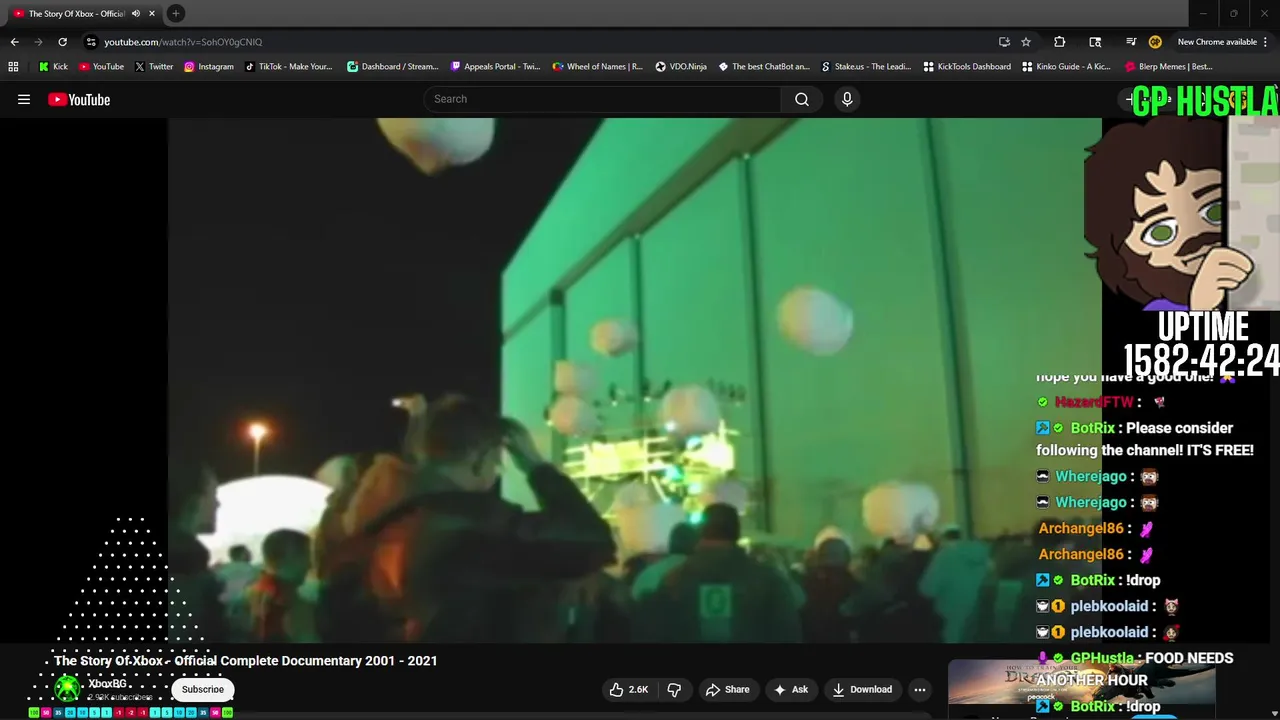The image size is (1280, 720).
Task: Open the Kick bookmark
Action: pos(53,67)
